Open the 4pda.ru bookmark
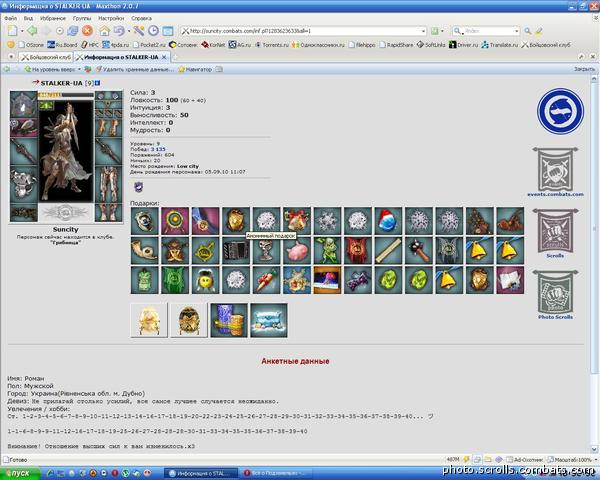Viewport: 600px width, 480px height. tap(116, 45)
